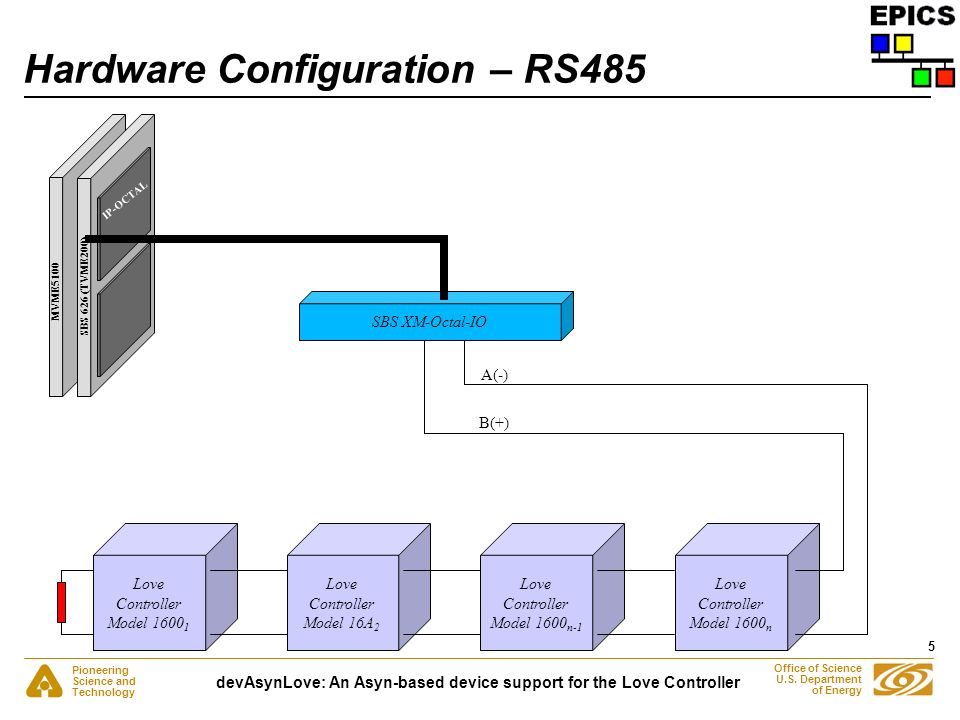Select the Love Controller Model 1600 n cube
The height and width of the screenshot is (720, 960).
click(747, 587)
